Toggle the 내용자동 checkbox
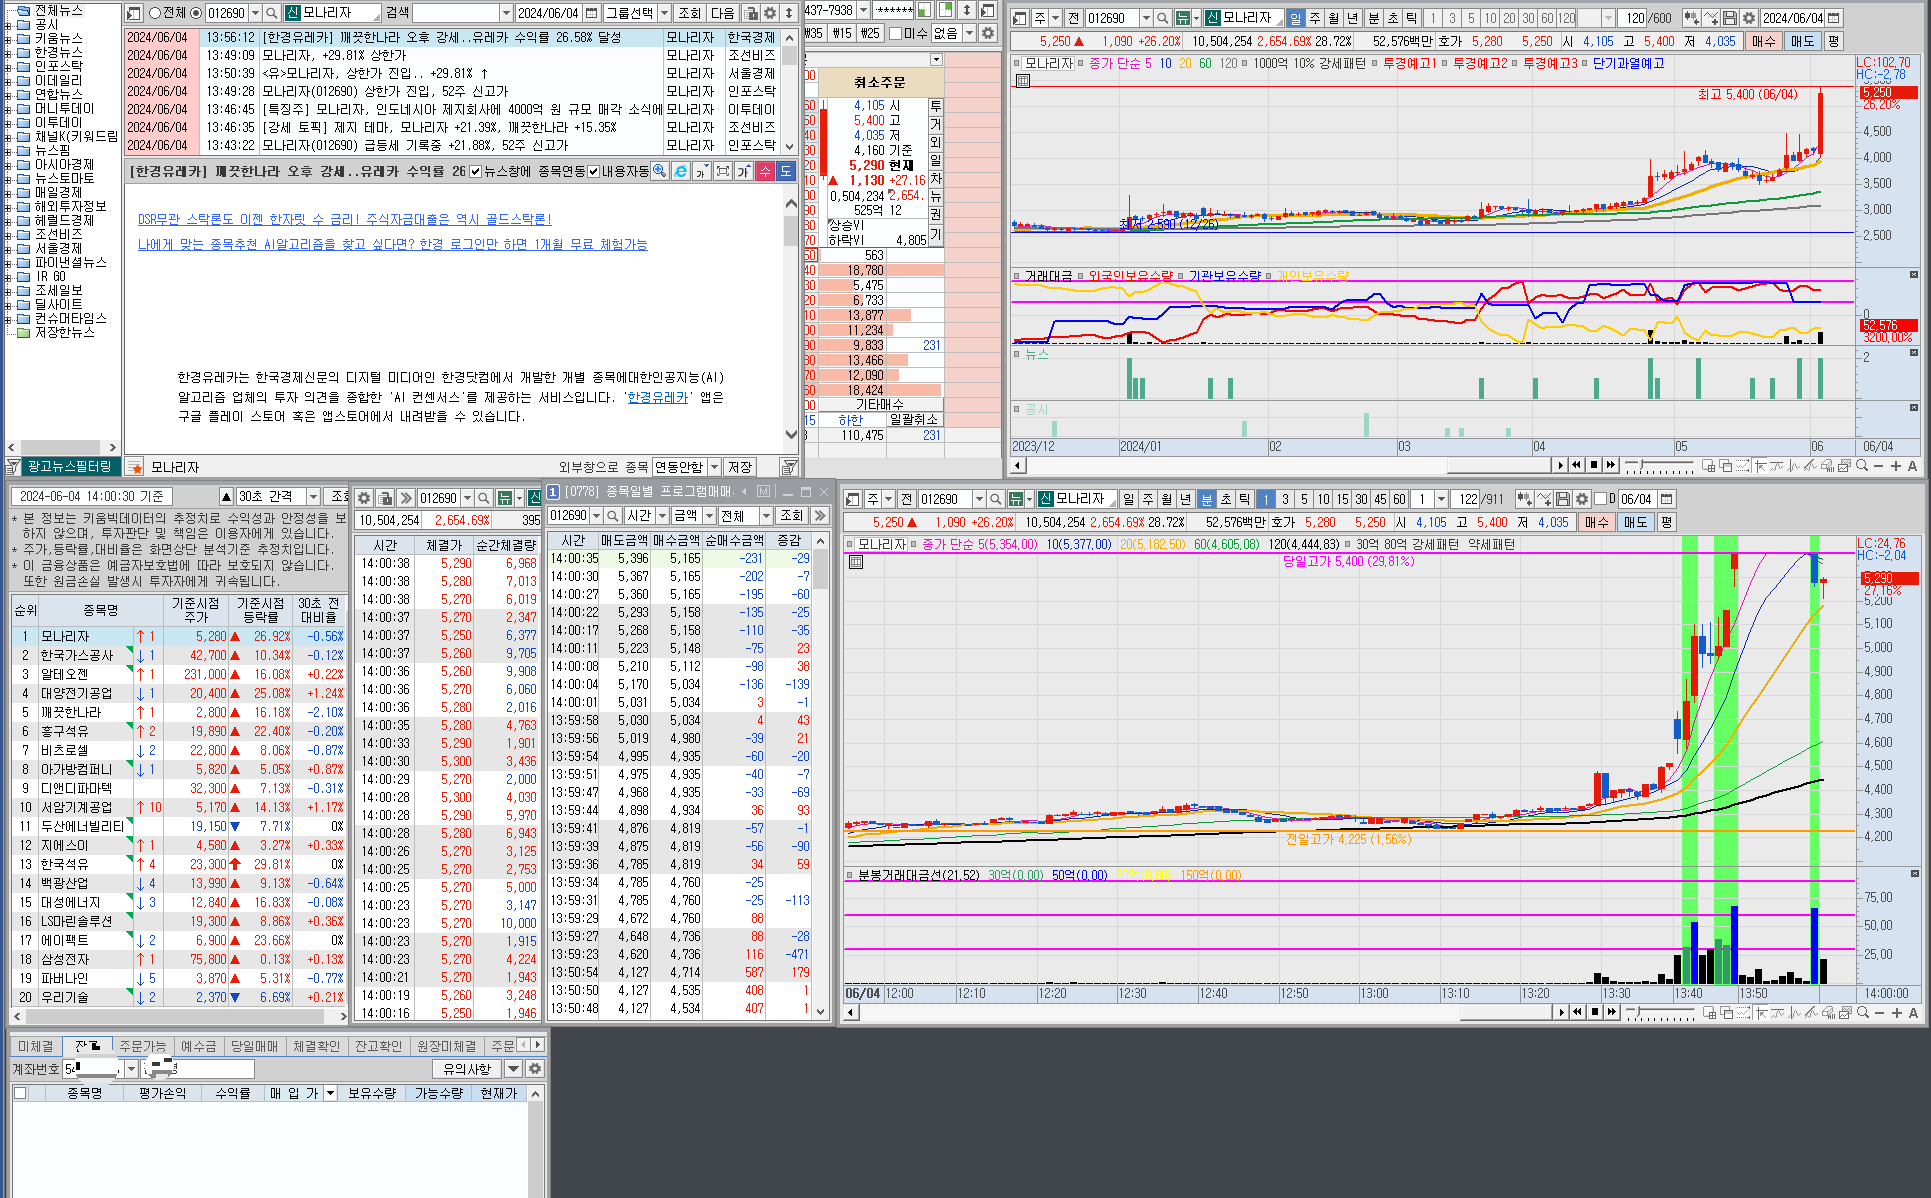1931x1198 pixels. coord(593,171)
